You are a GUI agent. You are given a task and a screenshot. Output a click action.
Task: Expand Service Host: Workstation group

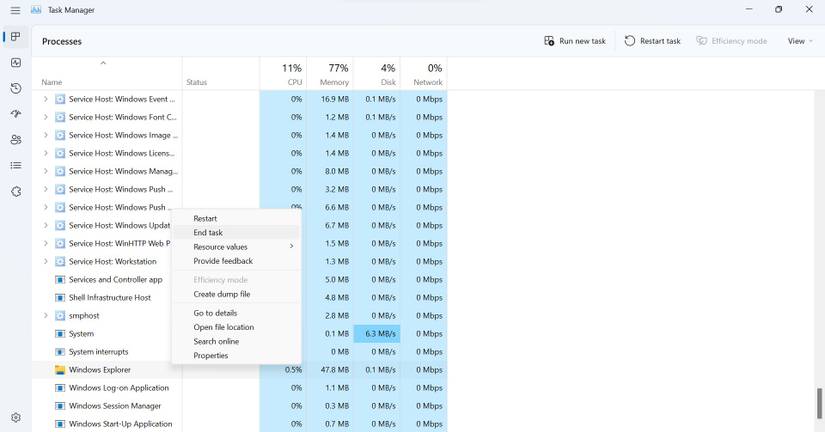pyautogui.click(x=45, y=262)
